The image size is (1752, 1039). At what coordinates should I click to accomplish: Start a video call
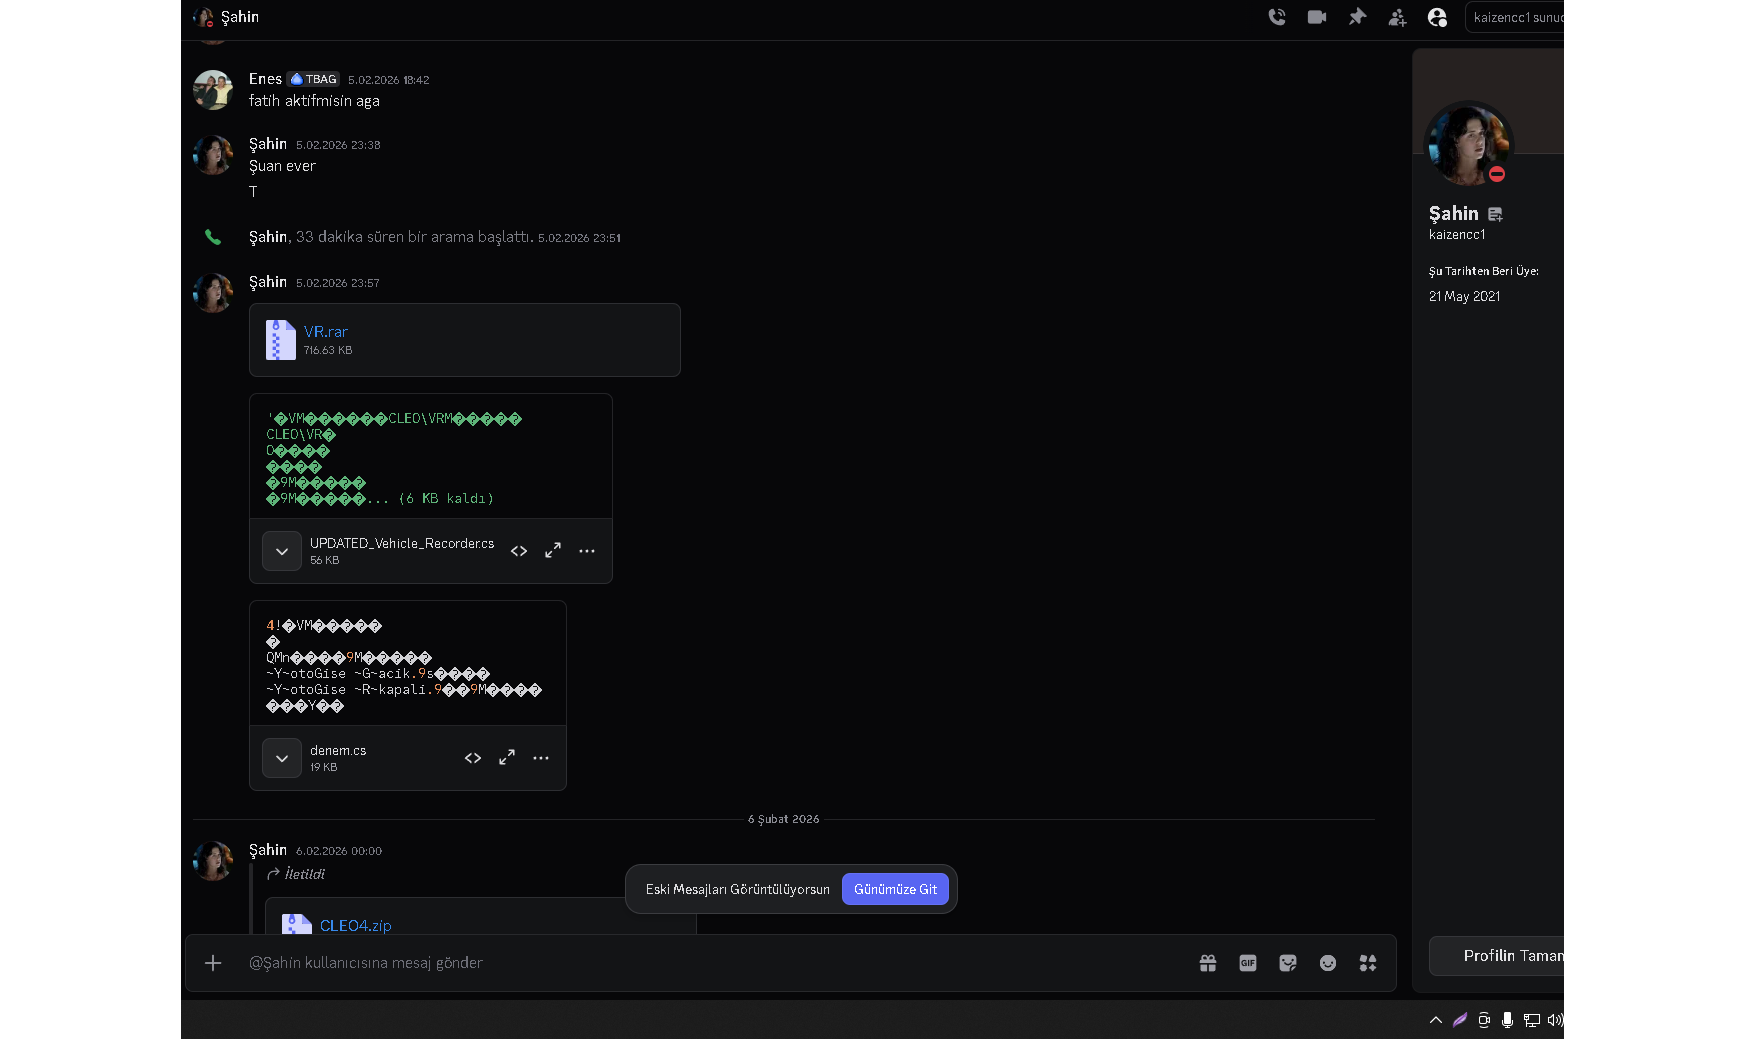tap(1317, 17)
